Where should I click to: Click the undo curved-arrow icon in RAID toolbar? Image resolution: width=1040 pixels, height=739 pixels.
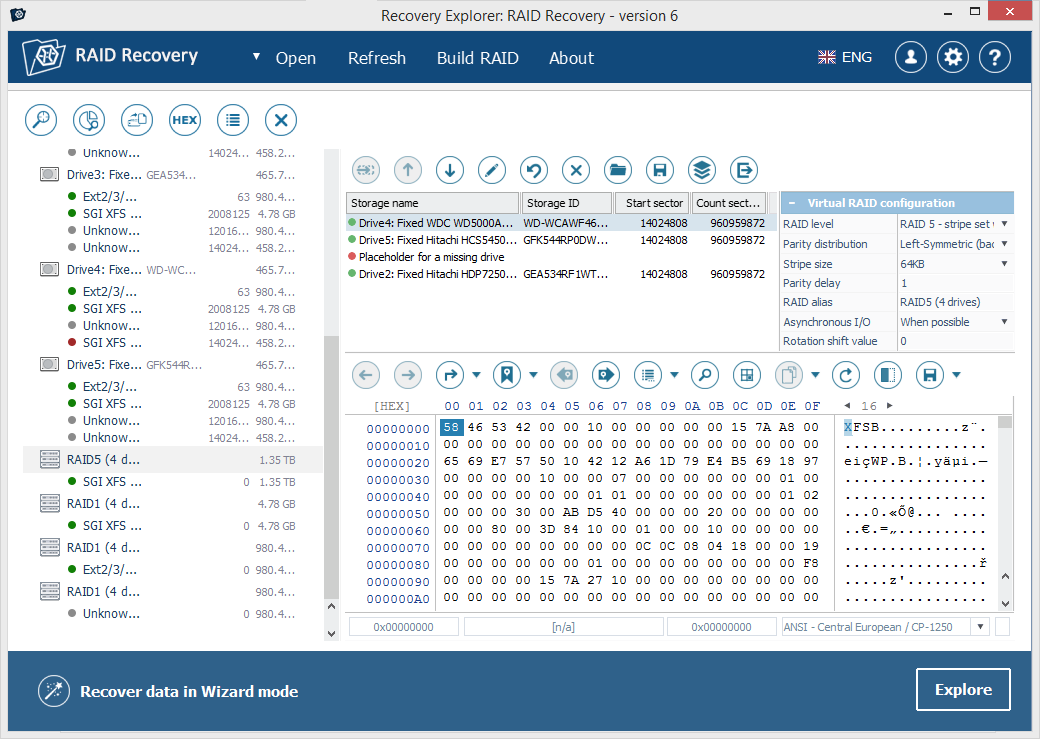(x=534, y=170)
